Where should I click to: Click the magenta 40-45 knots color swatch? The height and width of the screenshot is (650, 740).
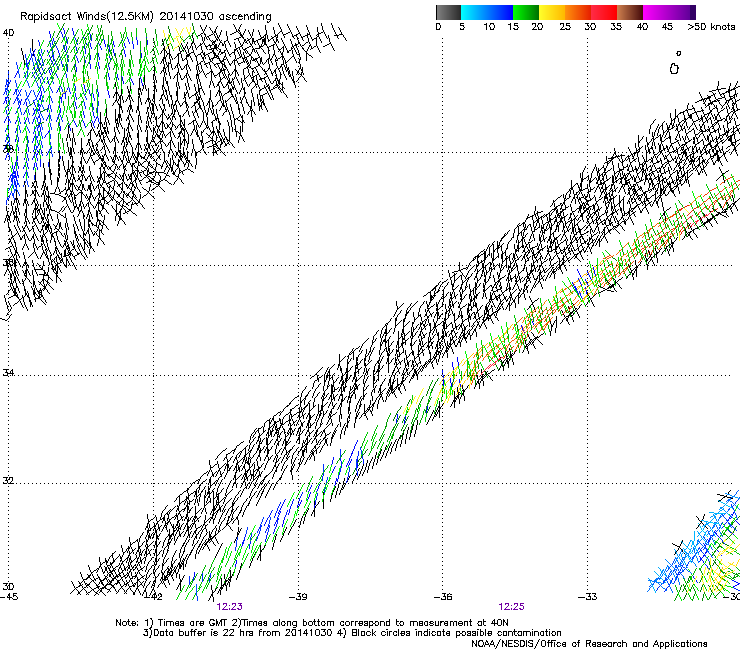656,12
